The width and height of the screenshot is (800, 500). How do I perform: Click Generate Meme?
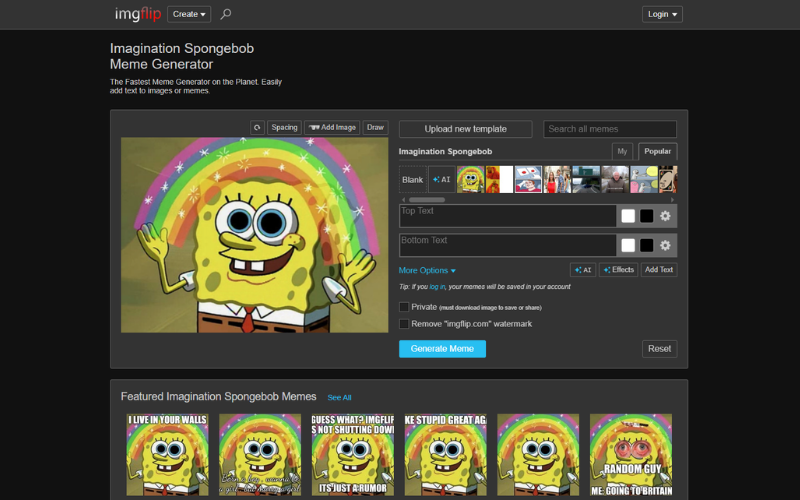(442, 349)
